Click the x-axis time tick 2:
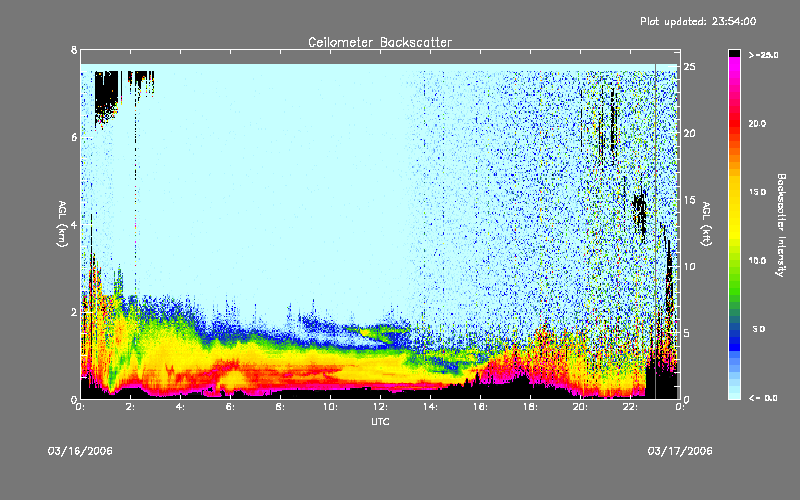This screenshot has width=800, height=500. tap(131, 407)
